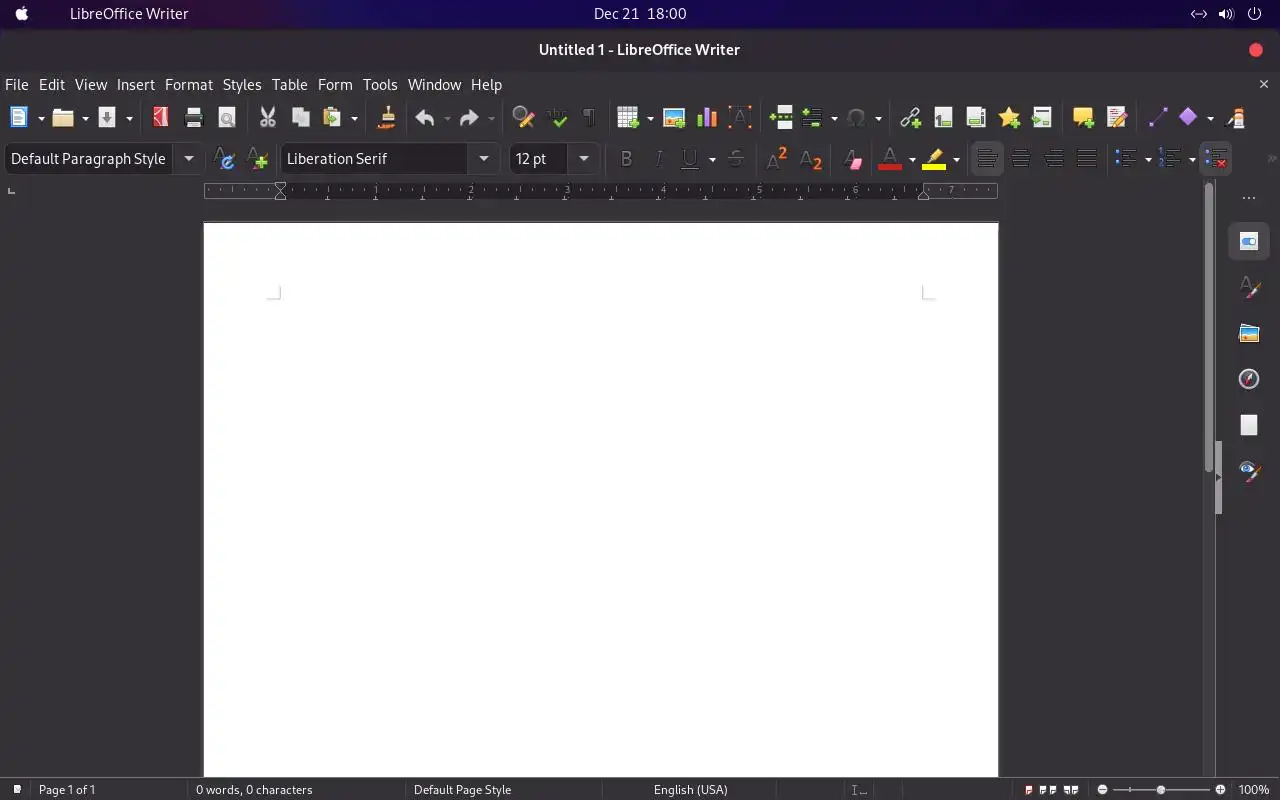
Task: Click the Save document icon
Action: click(107, 118)
